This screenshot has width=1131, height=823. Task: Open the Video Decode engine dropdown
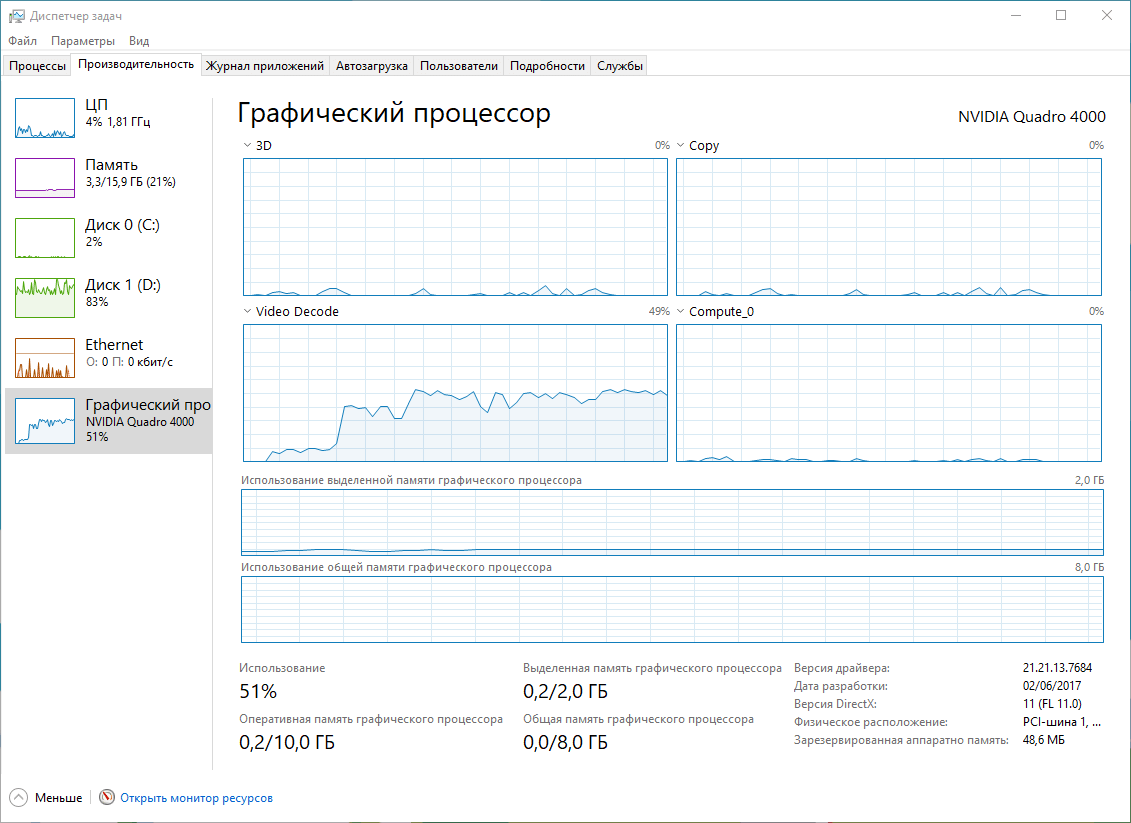pyautogui.click(x=246, y=311)
